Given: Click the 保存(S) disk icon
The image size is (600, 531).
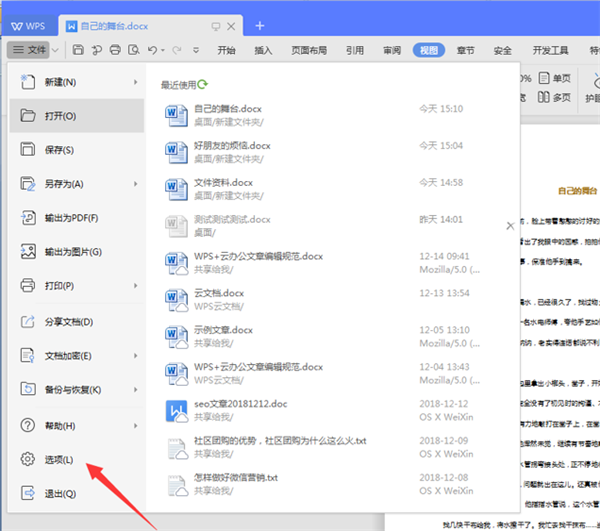Looking at the screenshot, I should click(27, 149).
